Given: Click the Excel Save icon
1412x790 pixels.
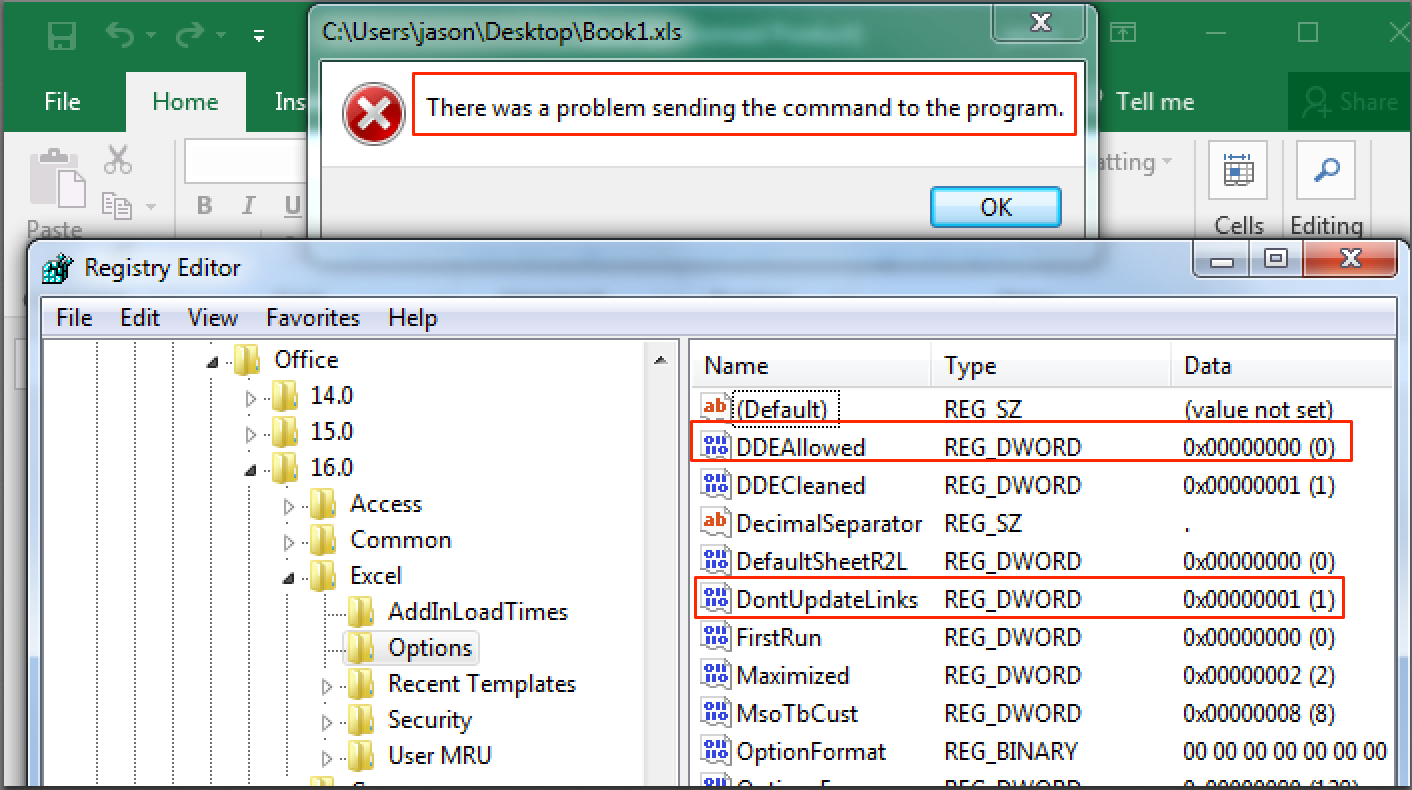Looking at the screenshot, I should 62,37.
